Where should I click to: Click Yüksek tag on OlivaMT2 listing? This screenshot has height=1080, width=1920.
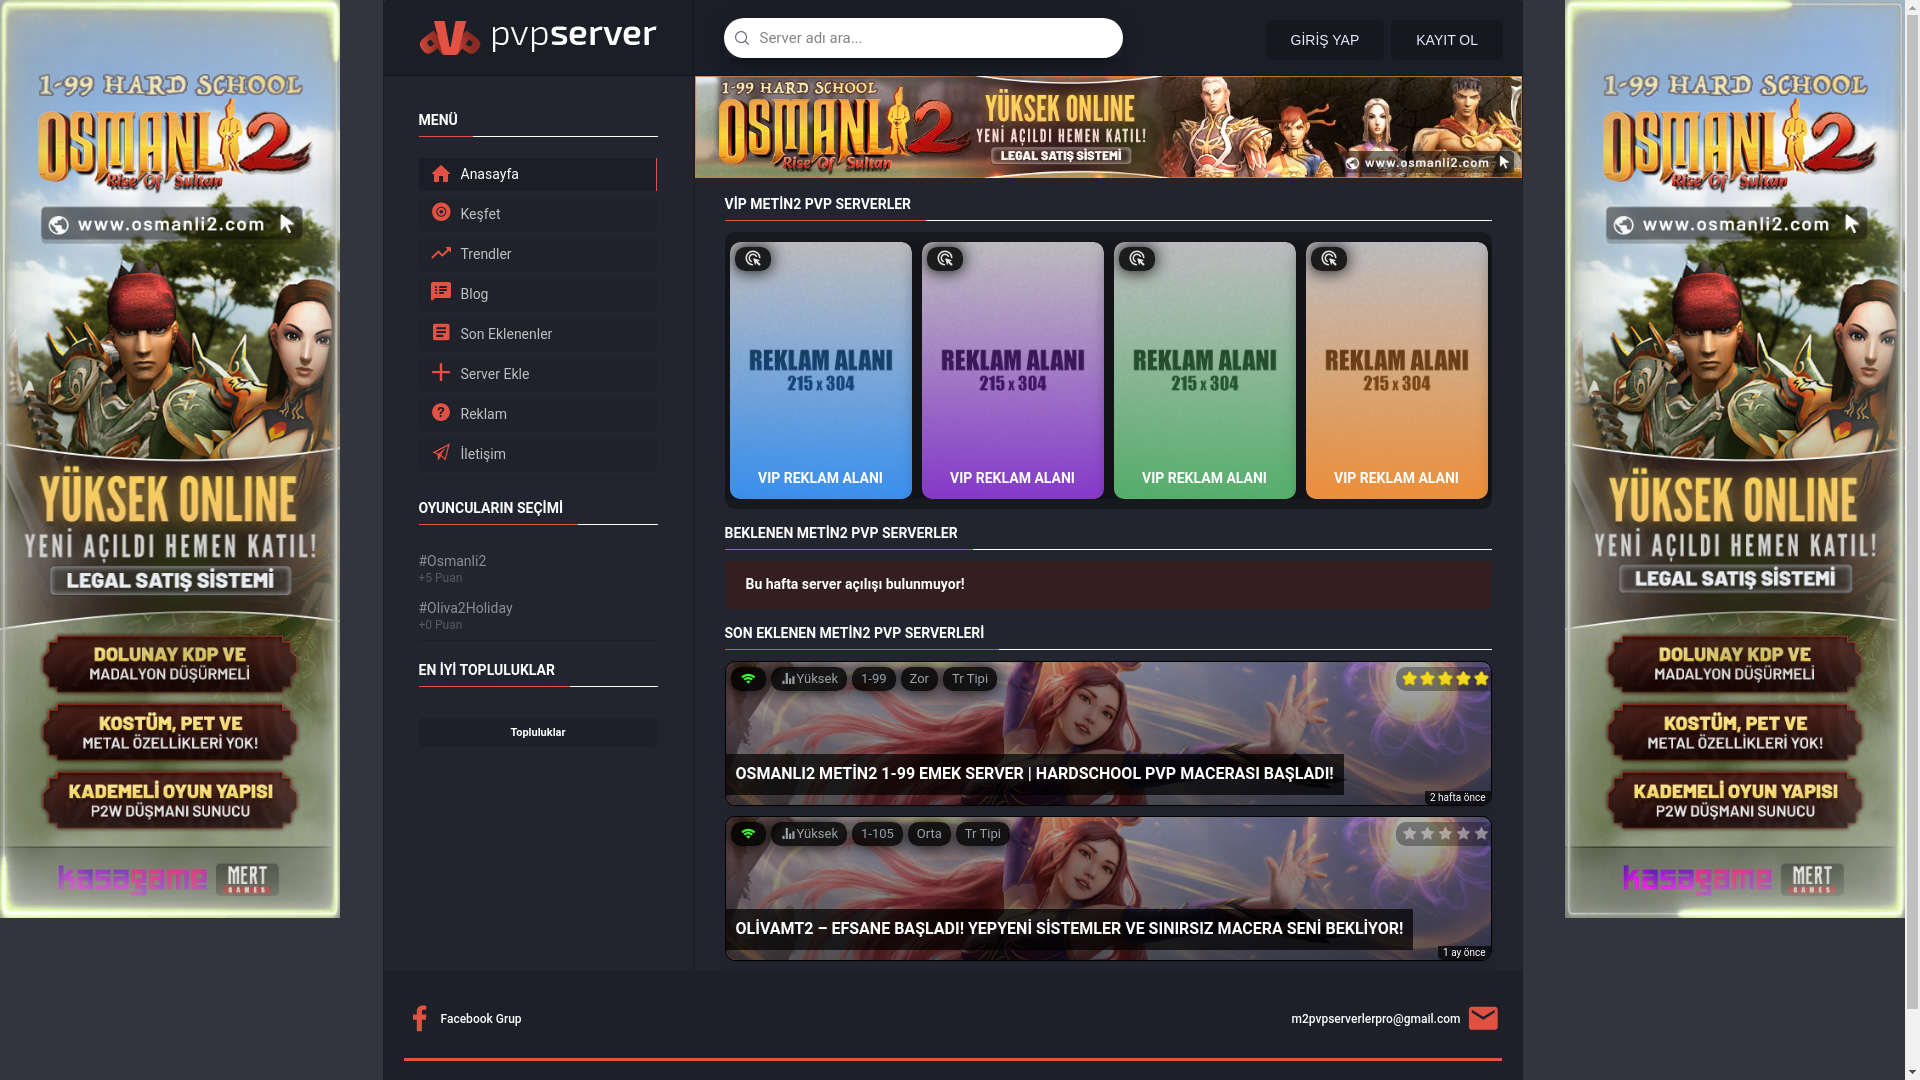tap(809, 834)
